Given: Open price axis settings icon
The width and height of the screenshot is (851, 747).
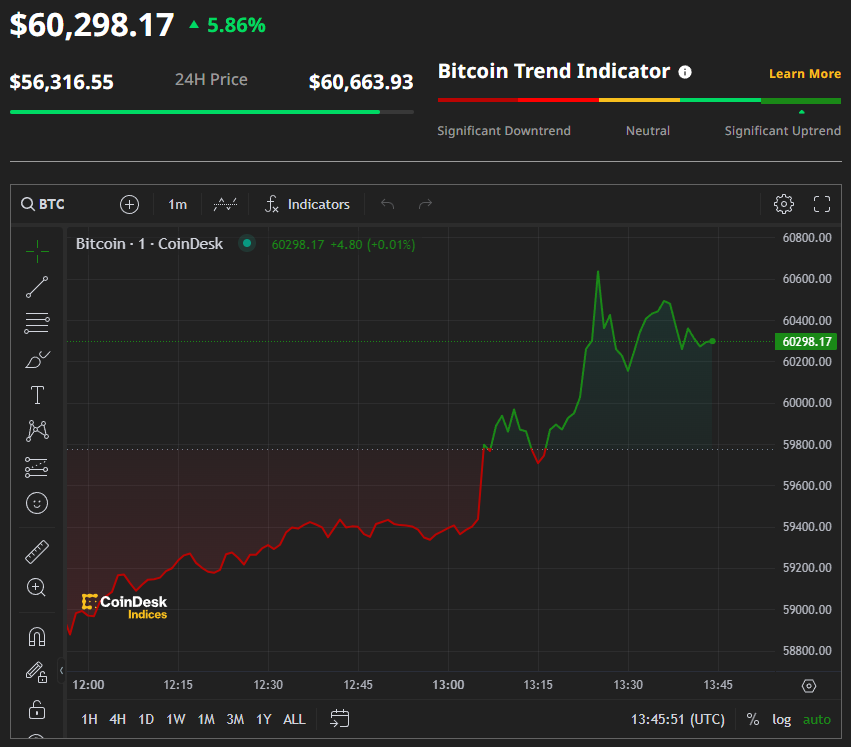Looking at the screenshot, I should coord(809,686).
